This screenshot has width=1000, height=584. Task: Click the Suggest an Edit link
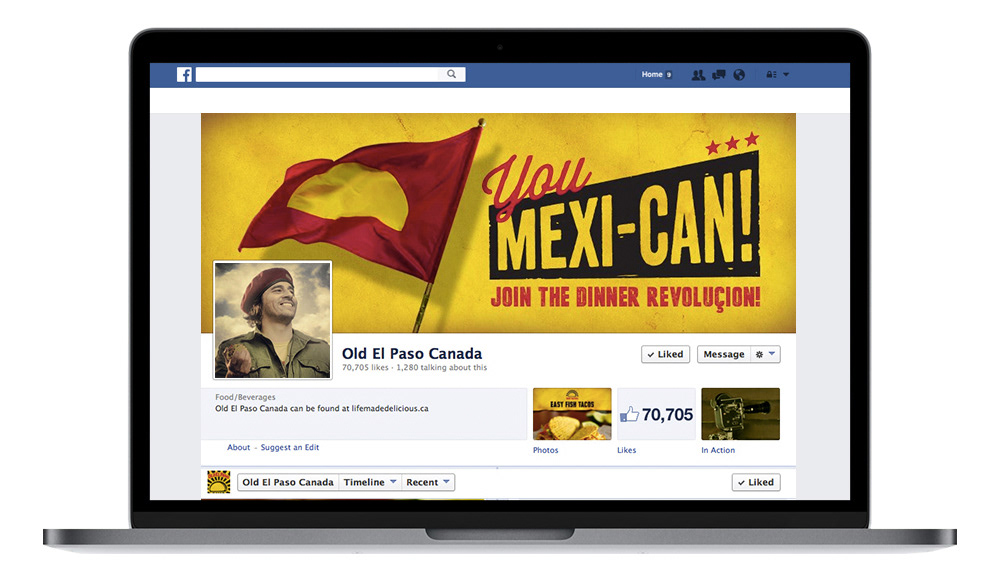click(x=290, y=448)
